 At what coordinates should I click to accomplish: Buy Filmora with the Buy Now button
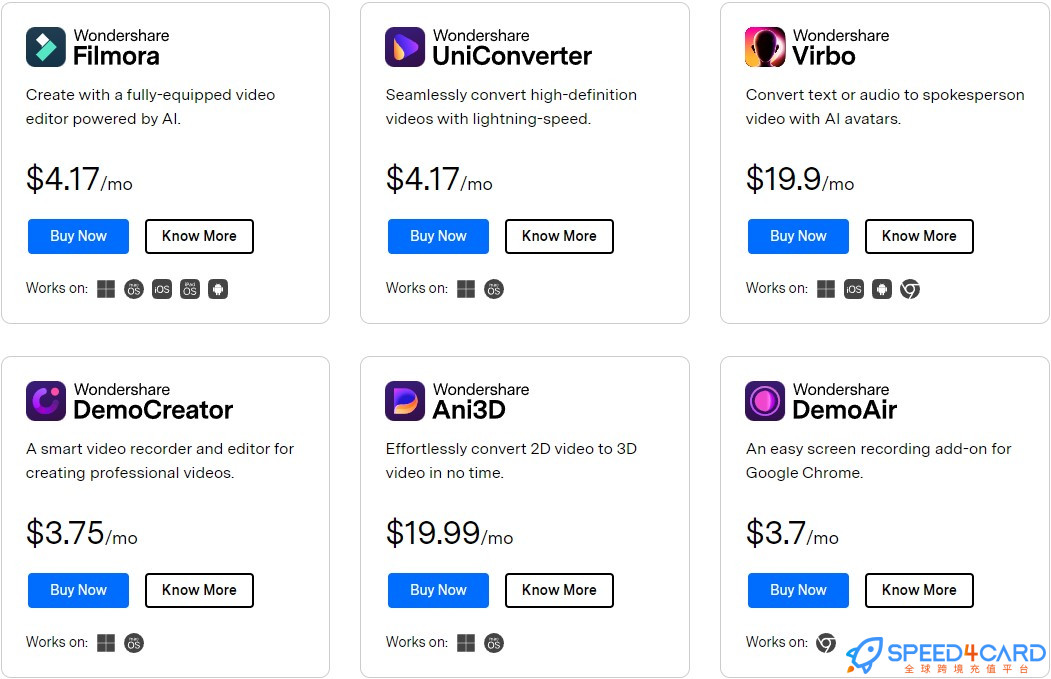78,236
